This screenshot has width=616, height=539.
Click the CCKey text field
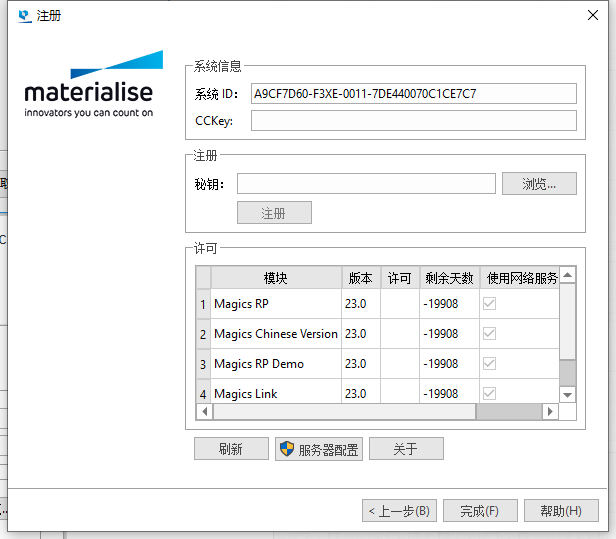pos(413,121)
